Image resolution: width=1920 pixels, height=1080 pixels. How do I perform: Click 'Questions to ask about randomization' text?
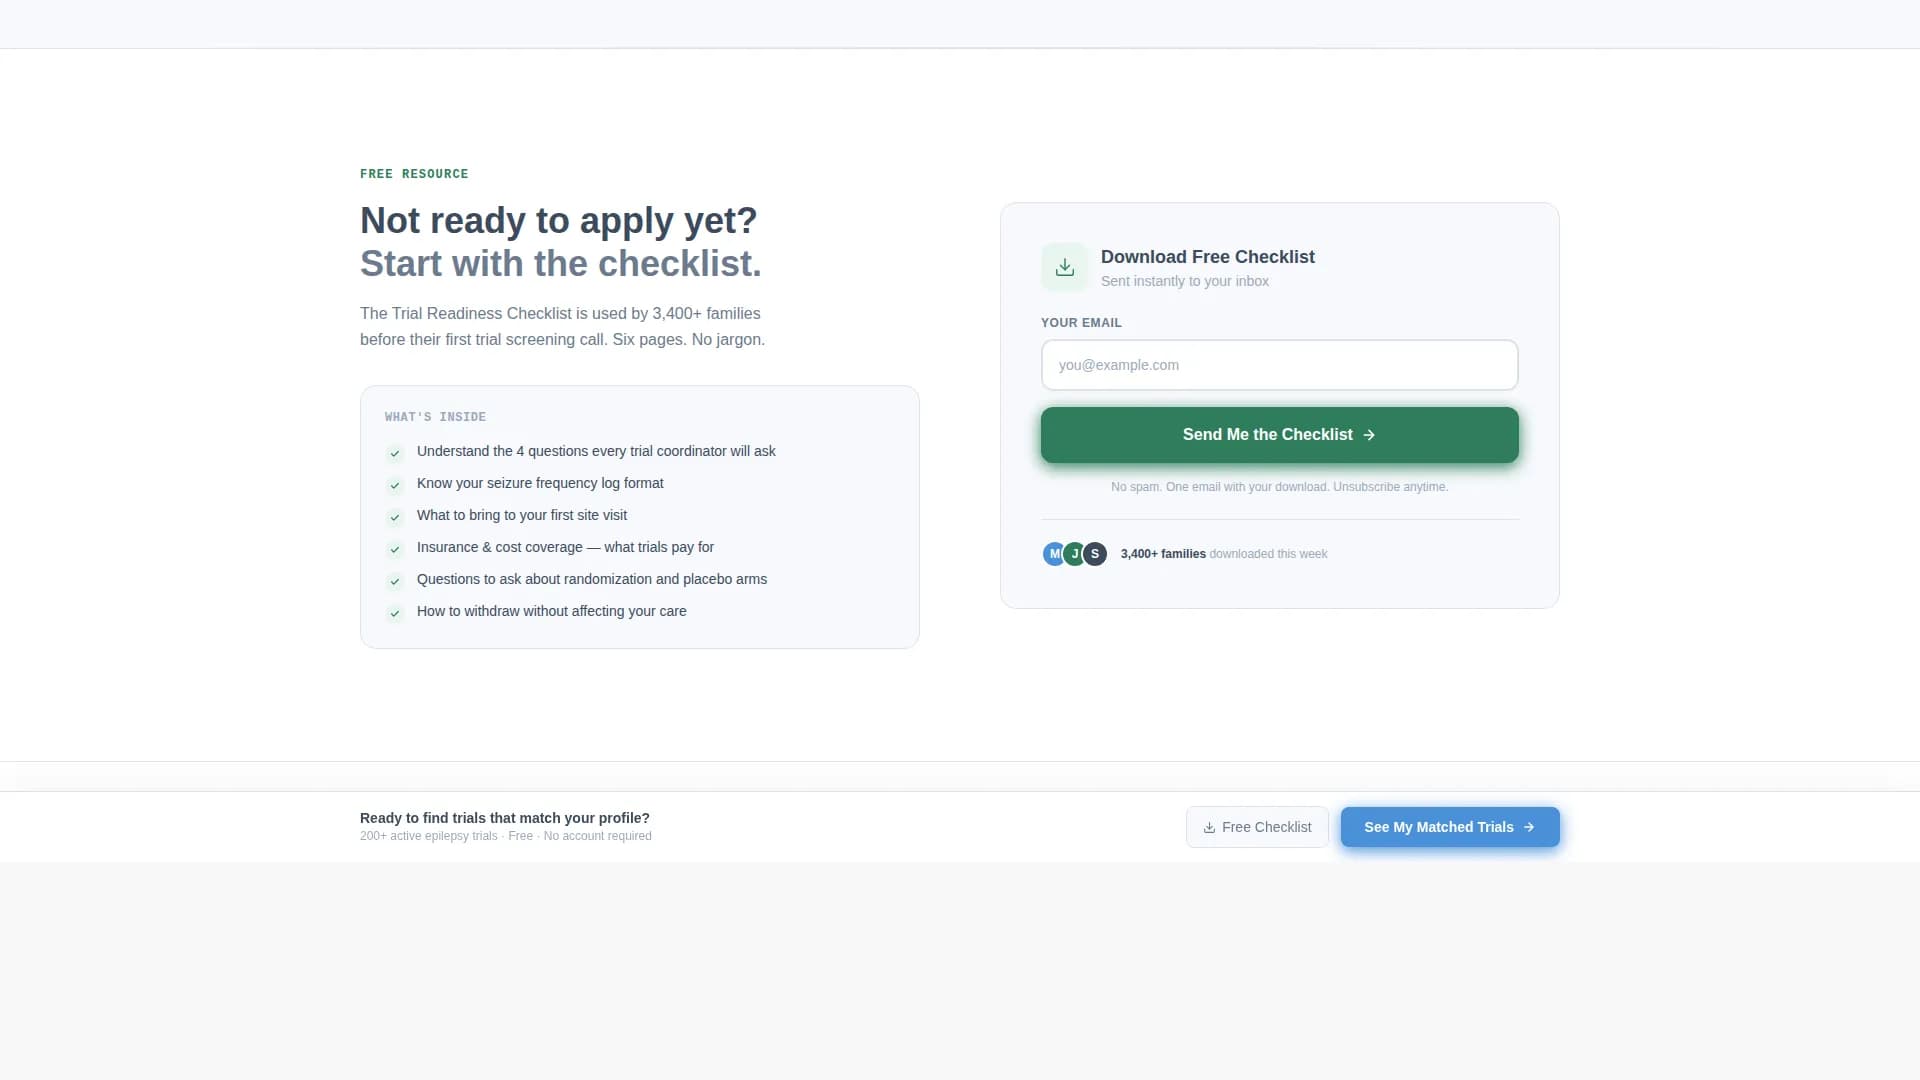pos(592,579)
